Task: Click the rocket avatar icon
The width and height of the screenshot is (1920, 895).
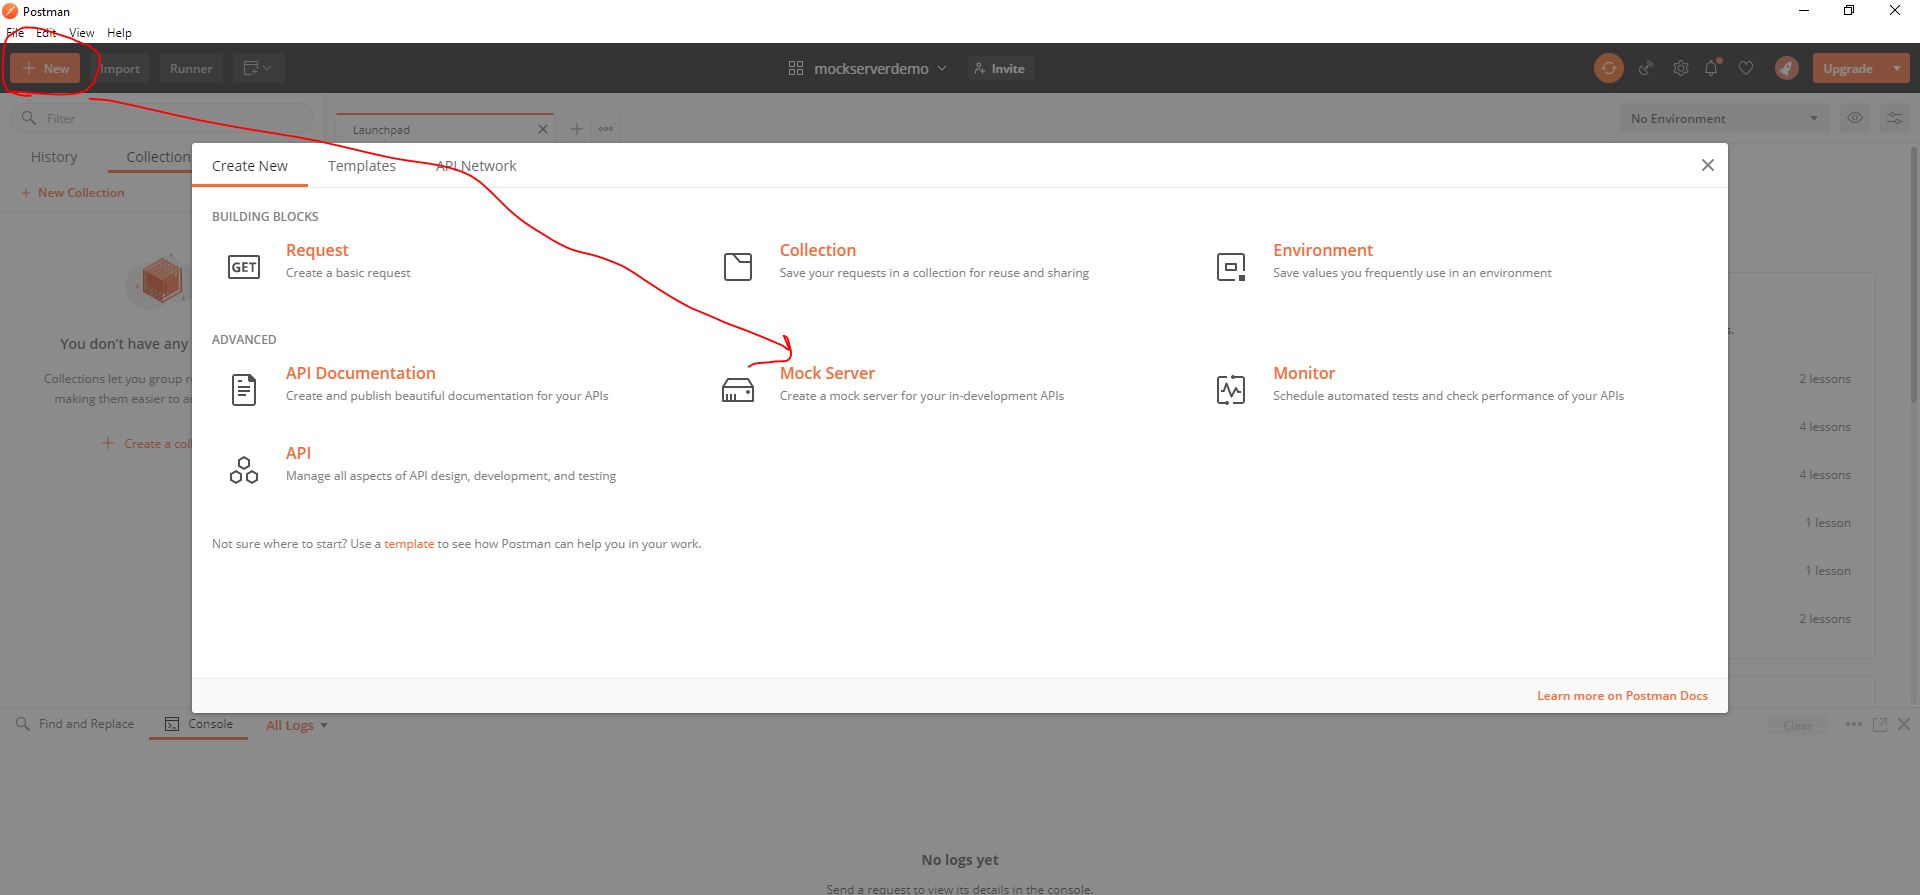Action: point(1787,68)
